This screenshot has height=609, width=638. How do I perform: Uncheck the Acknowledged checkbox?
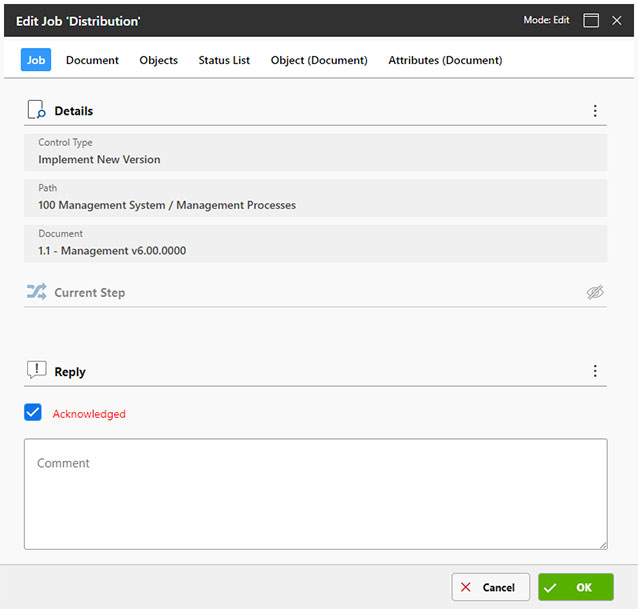tap(33, 412)
